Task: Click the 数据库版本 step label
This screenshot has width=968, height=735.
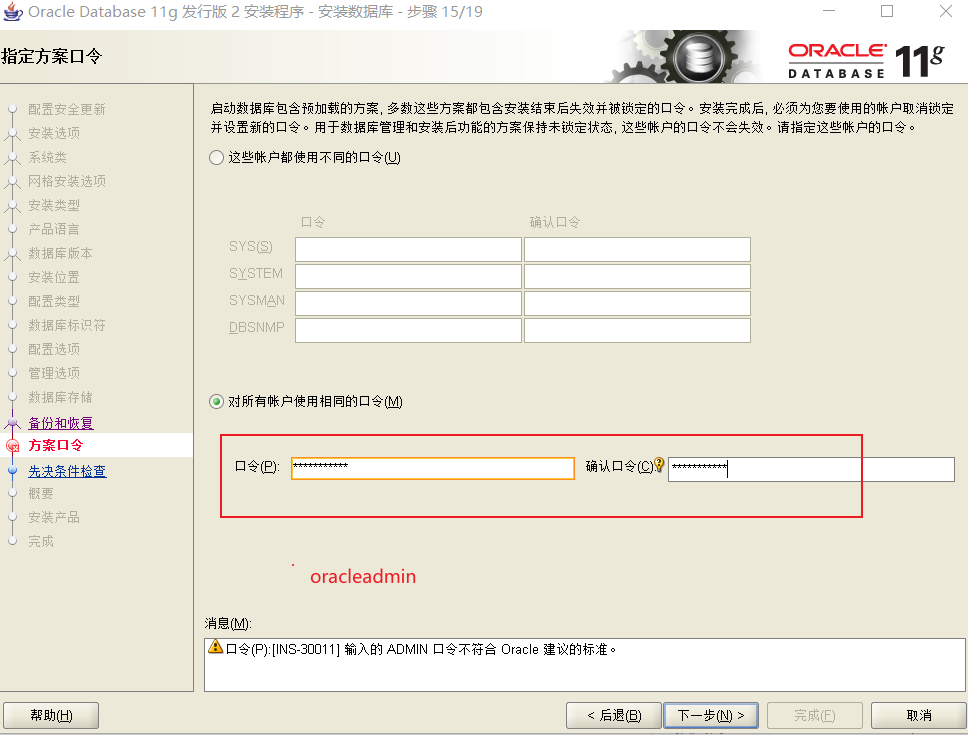Action: [60, 254]
